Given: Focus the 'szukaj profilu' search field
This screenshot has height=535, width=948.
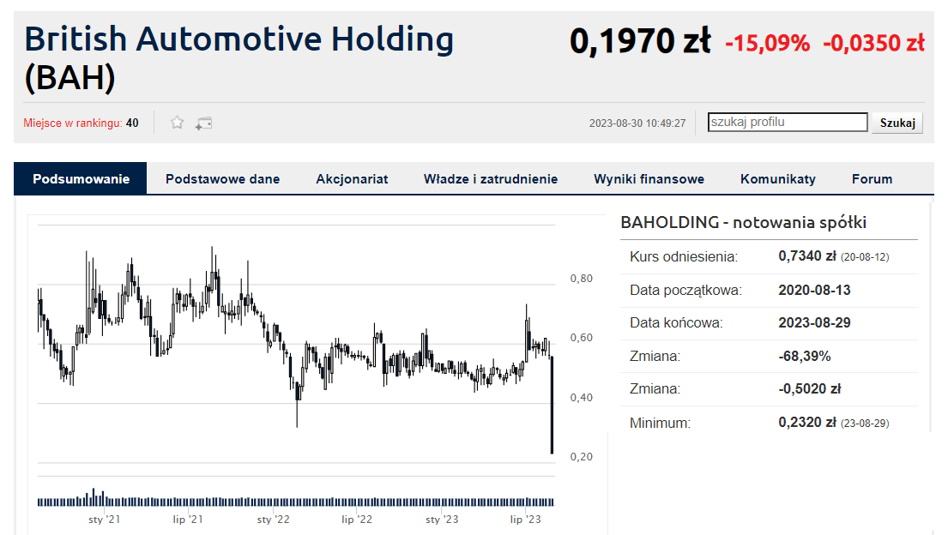Looking at the screenshot, I should pyautogui.click(x=788, y=122).
